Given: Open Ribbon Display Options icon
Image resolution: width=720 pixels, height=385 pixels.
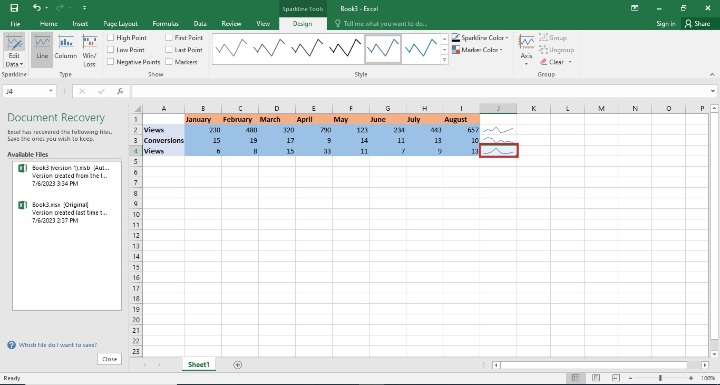Looking at the screenshot, I should [x=635, y=8].
